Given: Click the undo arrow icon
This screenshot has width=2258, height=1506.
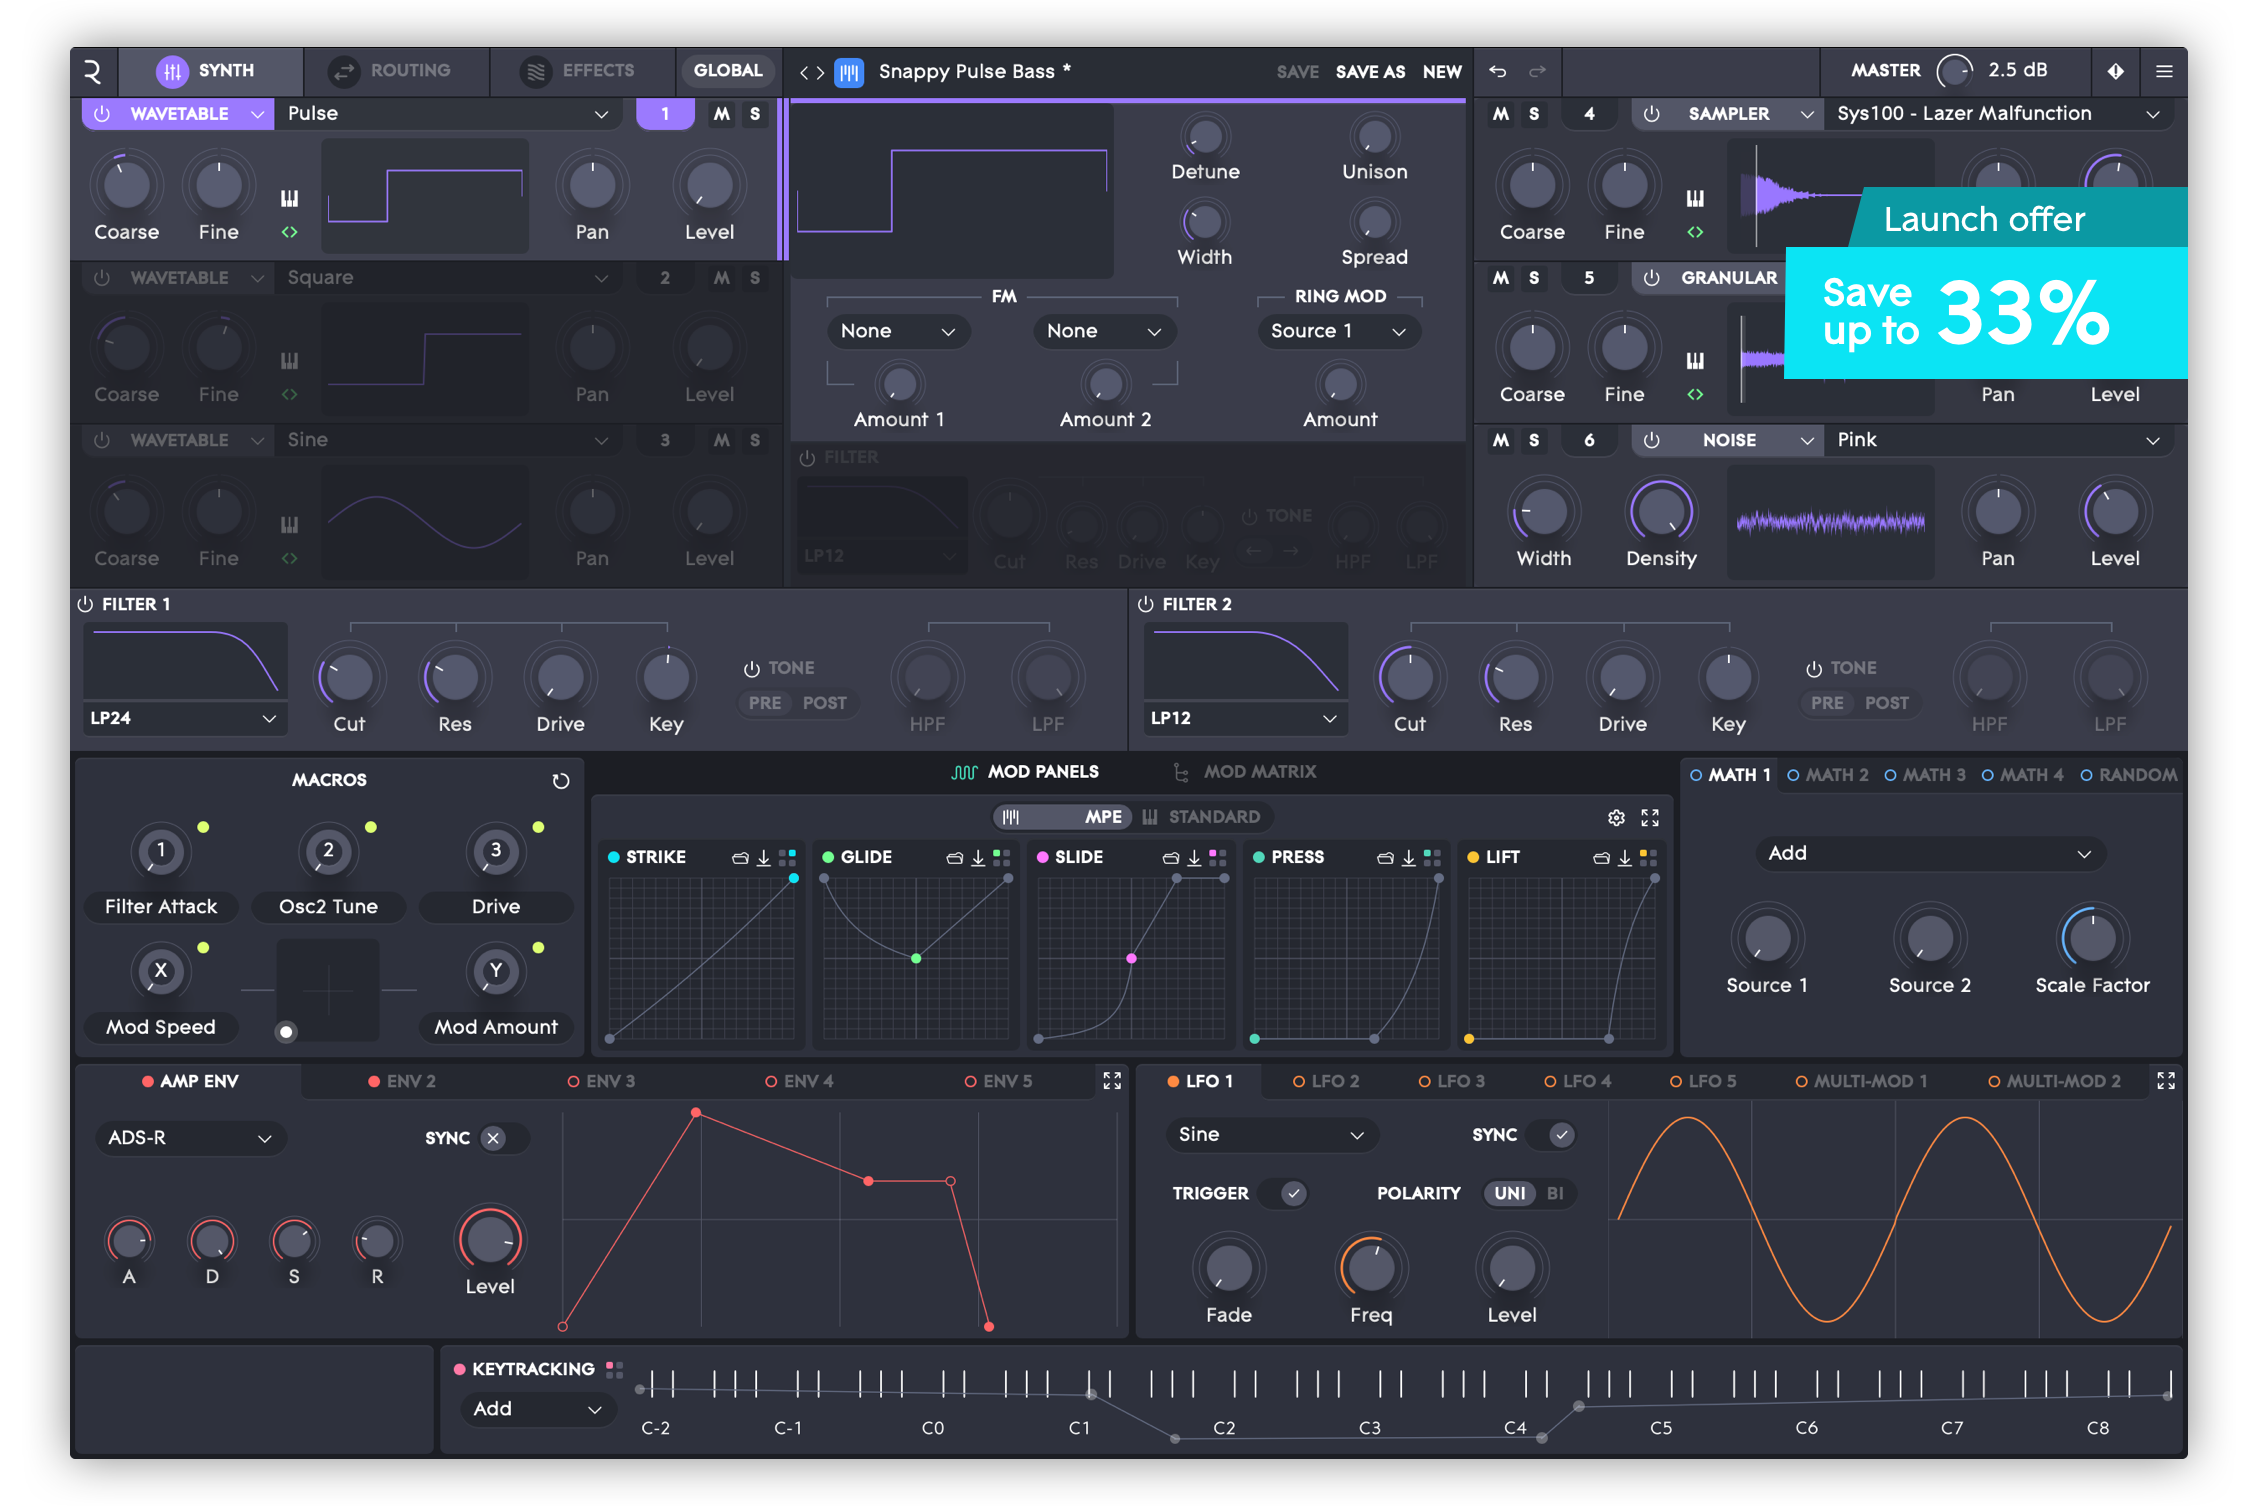Looking at the screenshot, I should (x=1497, y=71).
